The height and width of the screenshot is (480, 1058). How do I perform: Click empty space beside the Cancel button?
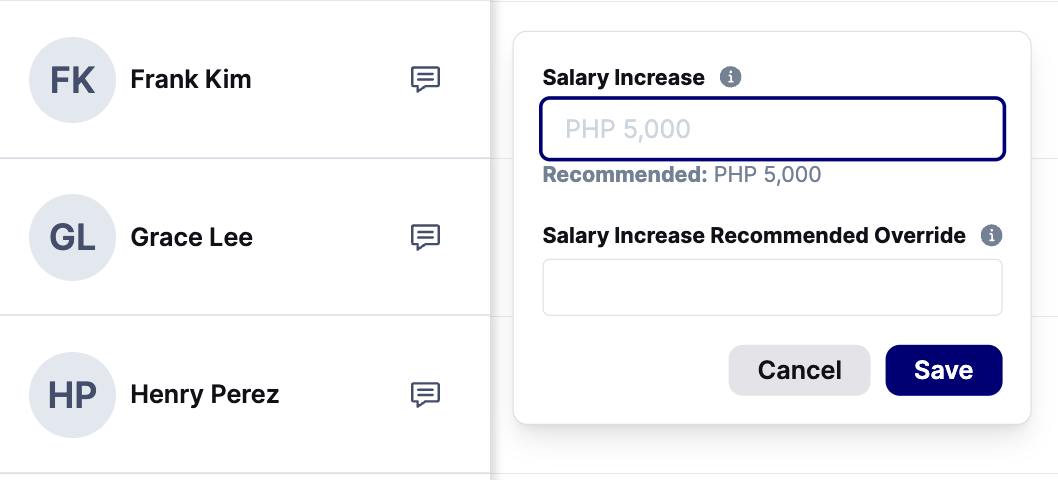(x=634, y=370)
